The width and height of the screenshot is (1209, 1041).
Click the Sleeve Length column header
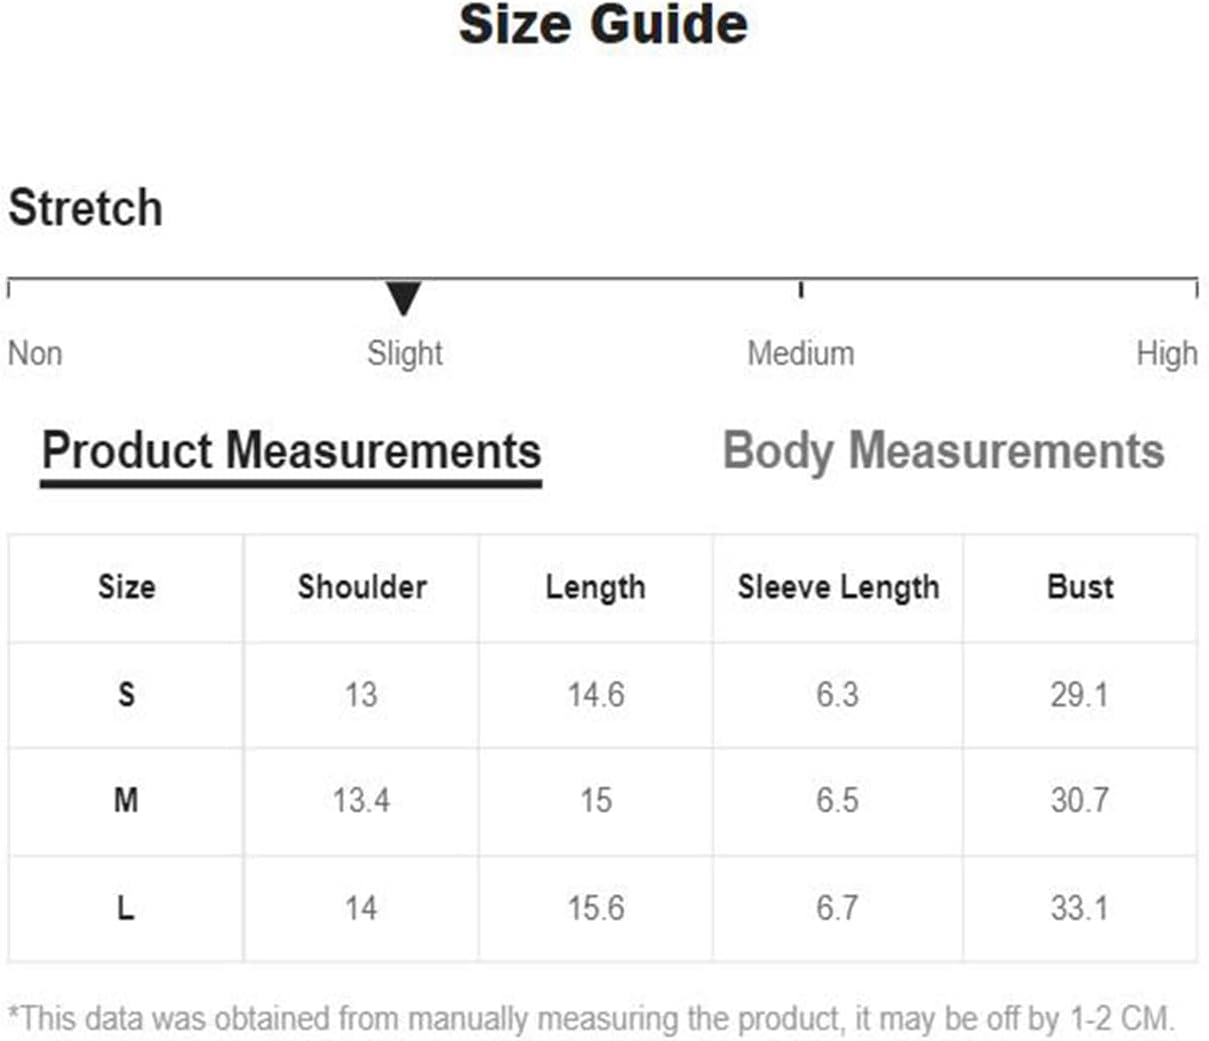(x=838, y=587)
